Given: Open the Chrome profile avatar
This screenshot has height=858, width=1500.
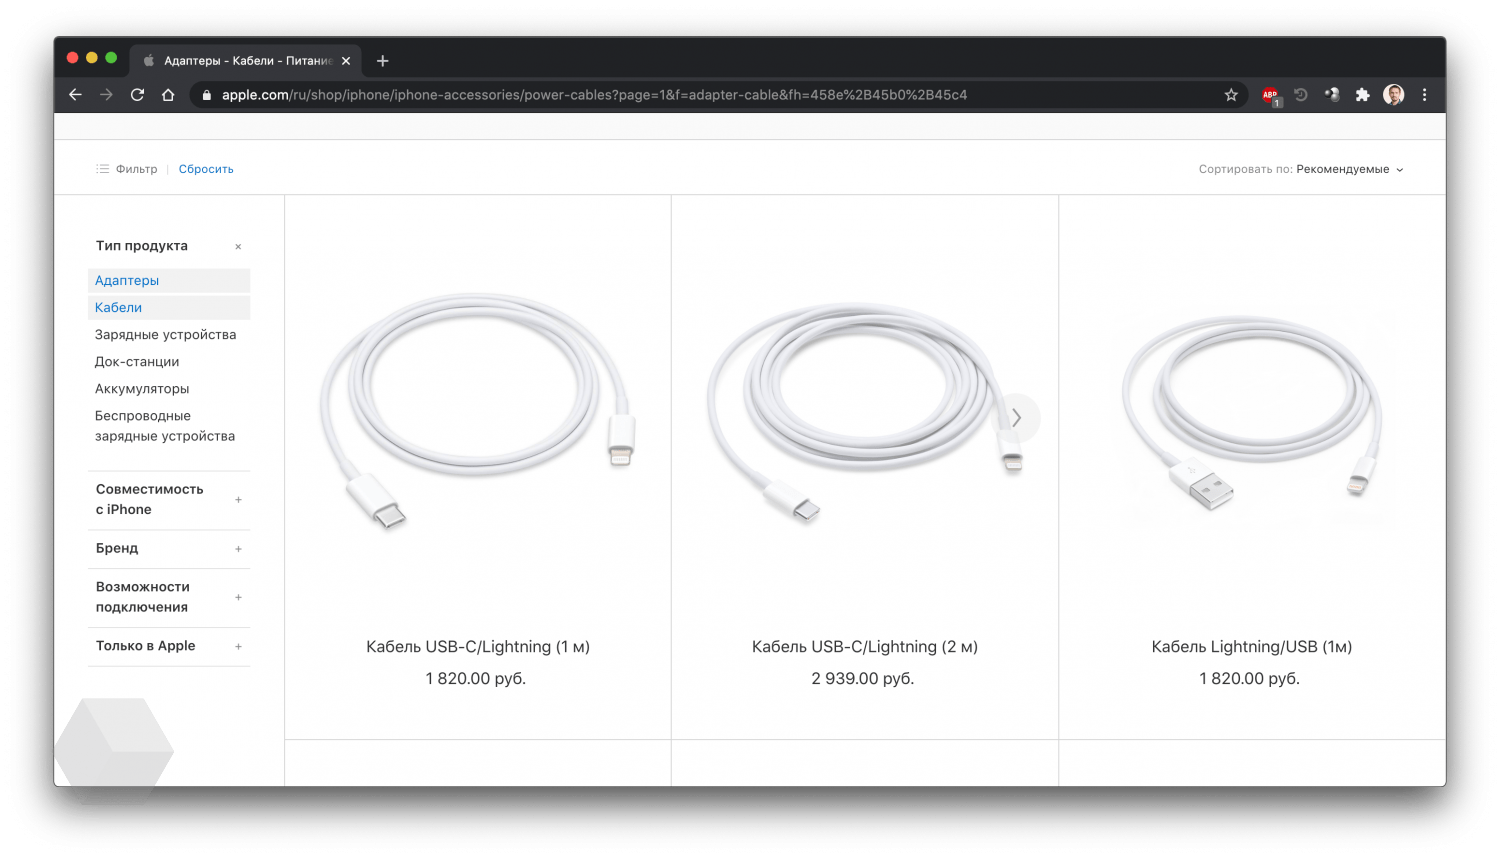Looking at the screenshot, I should [x=1393, y=95].
